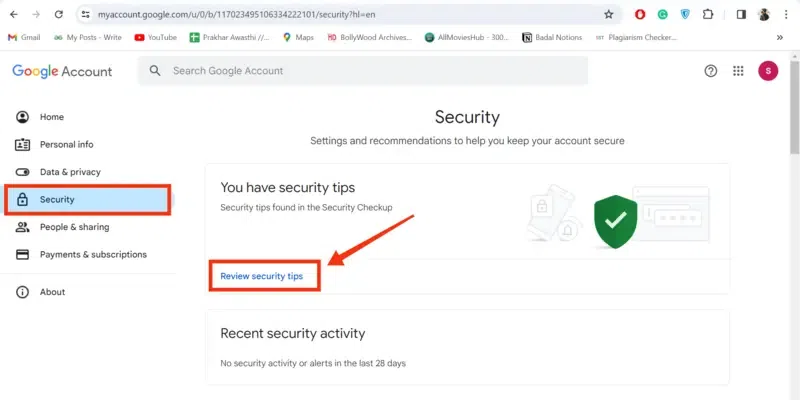Open Google apps grid launcher
Viewport: 800px width, 400px height.
739,71
